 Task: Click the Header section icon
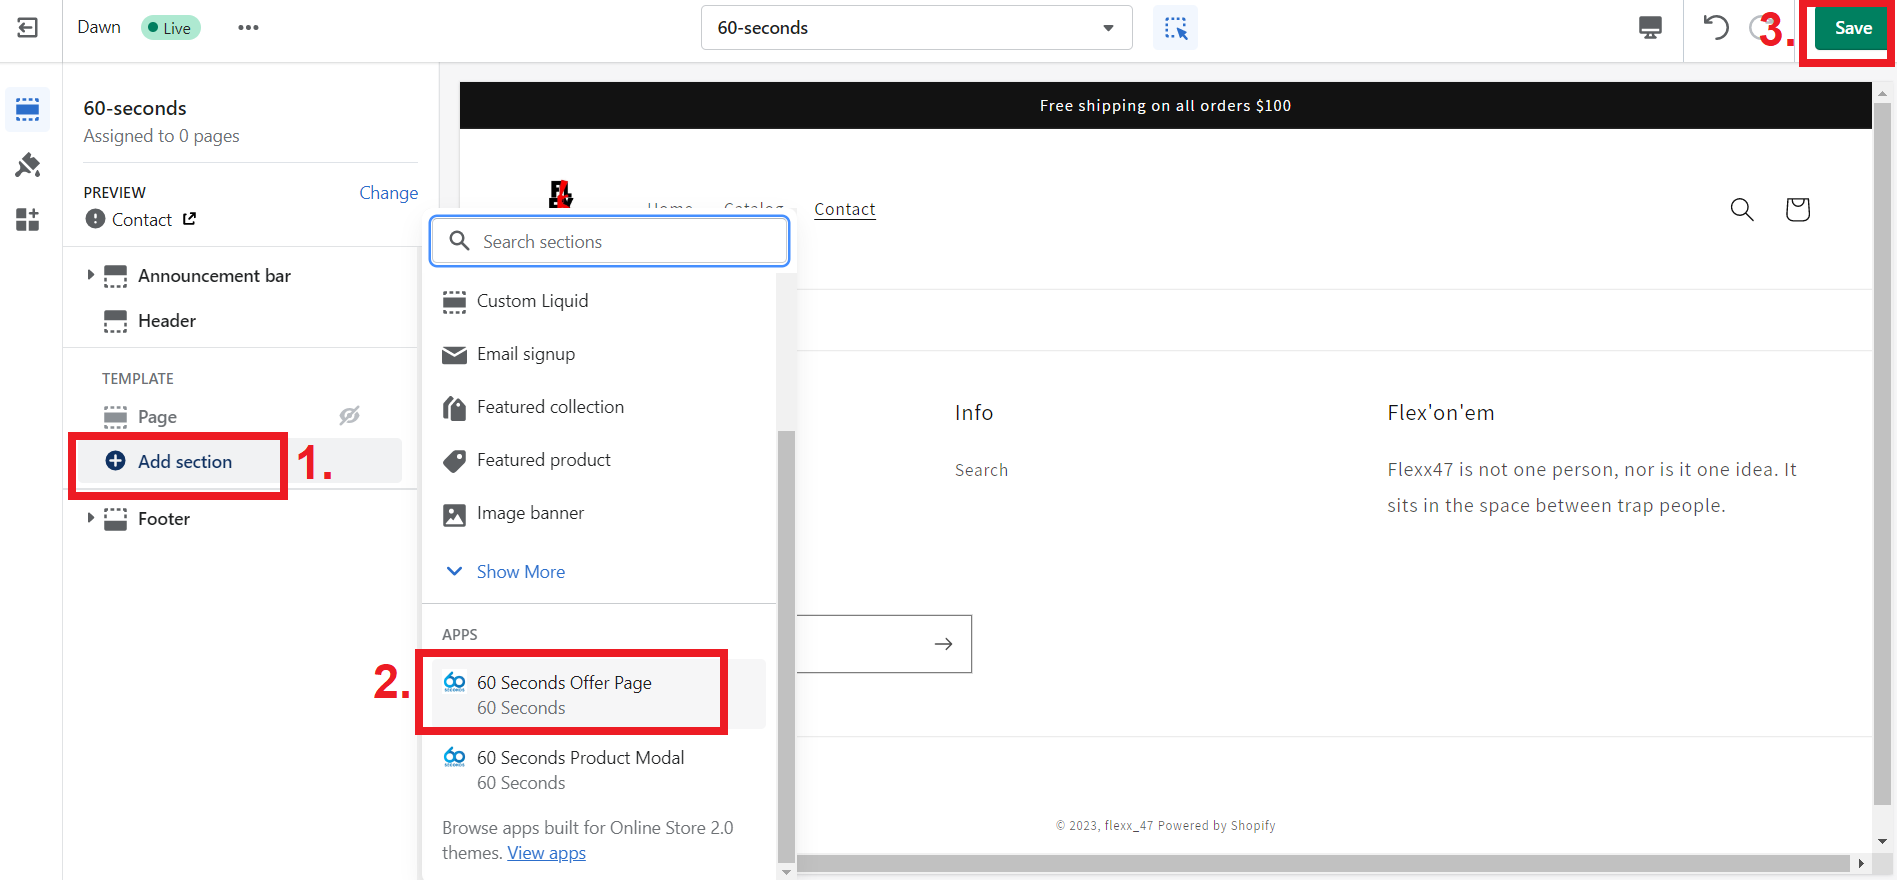coord(116,321)
